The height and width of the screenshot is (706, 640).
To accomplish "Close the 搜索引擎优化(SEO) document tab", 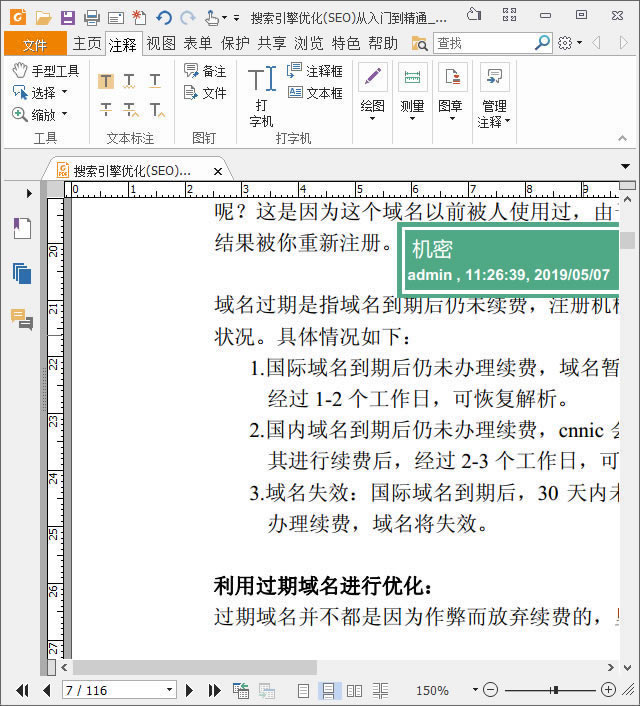I will point(218,172).
